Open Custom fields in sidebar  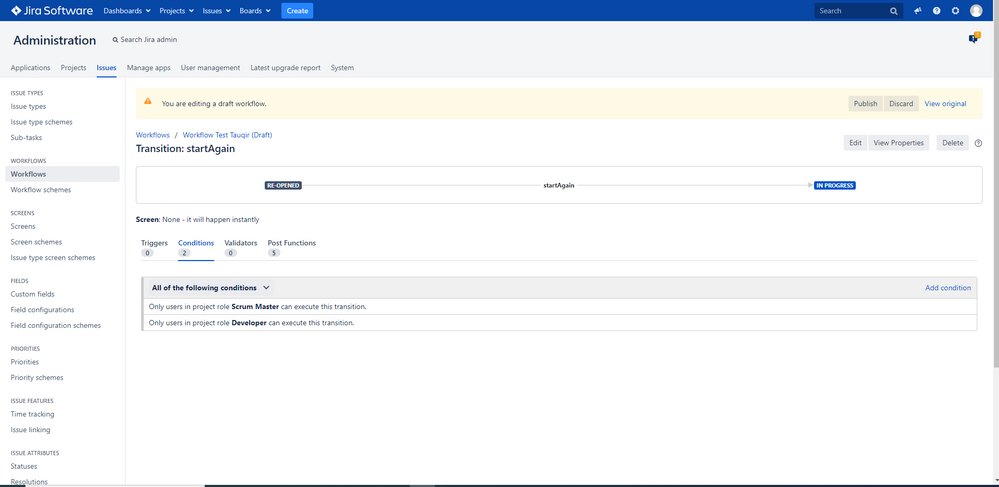(x=32, y=294)
